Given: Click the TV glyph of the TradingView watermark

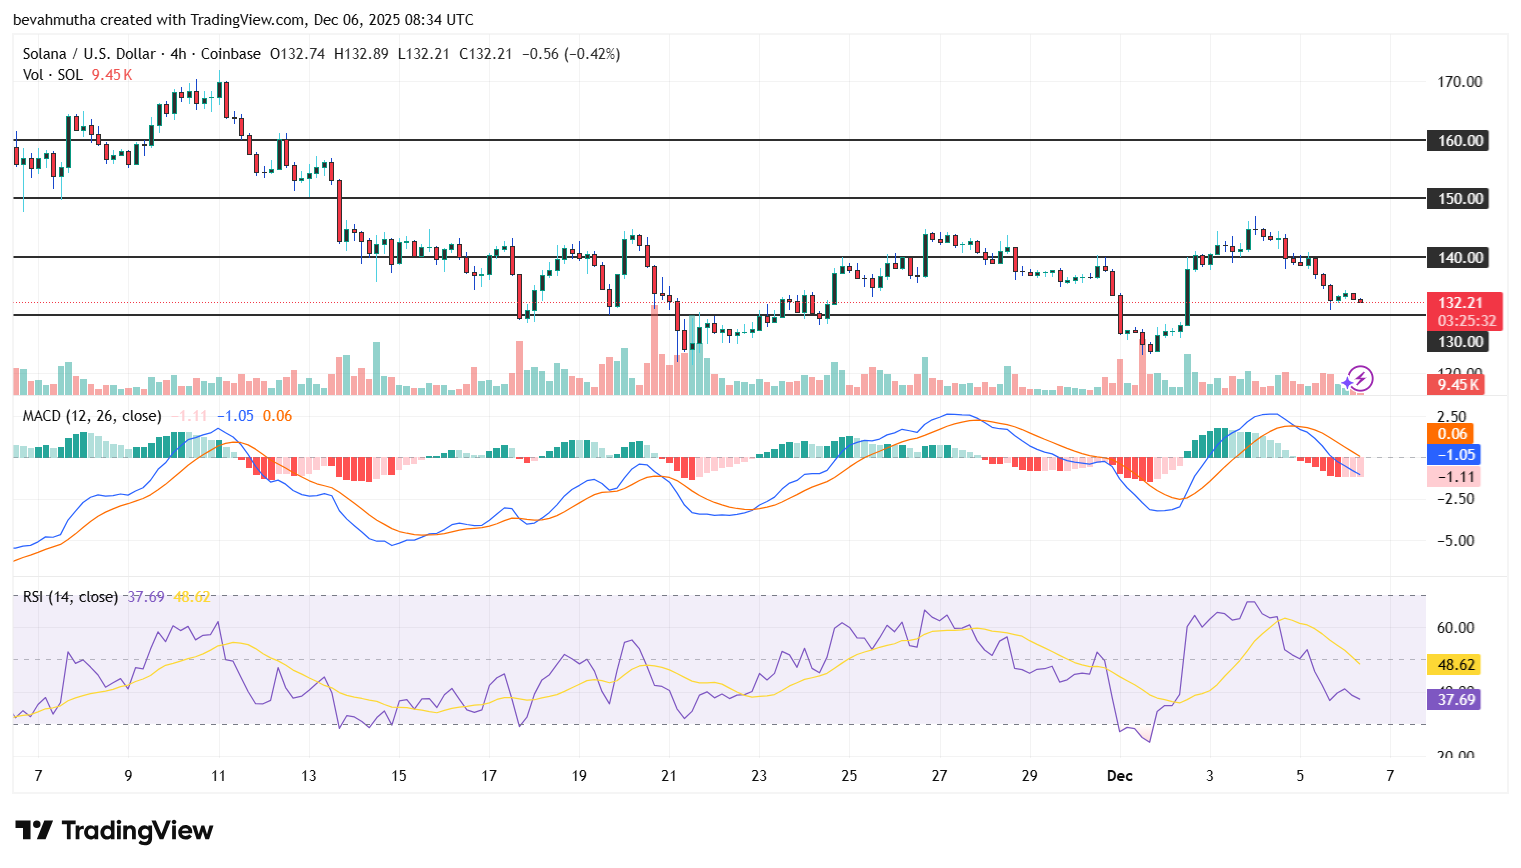Looking at the screenshot, I should (35, 831).
